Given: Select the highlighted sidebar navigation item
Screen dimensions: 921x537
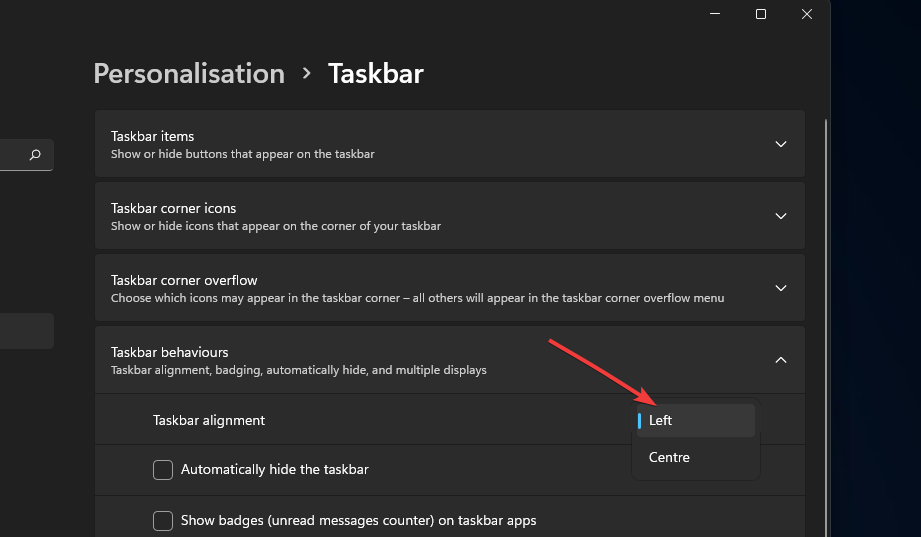Looking at the screenshot, I should pos(26,331).
